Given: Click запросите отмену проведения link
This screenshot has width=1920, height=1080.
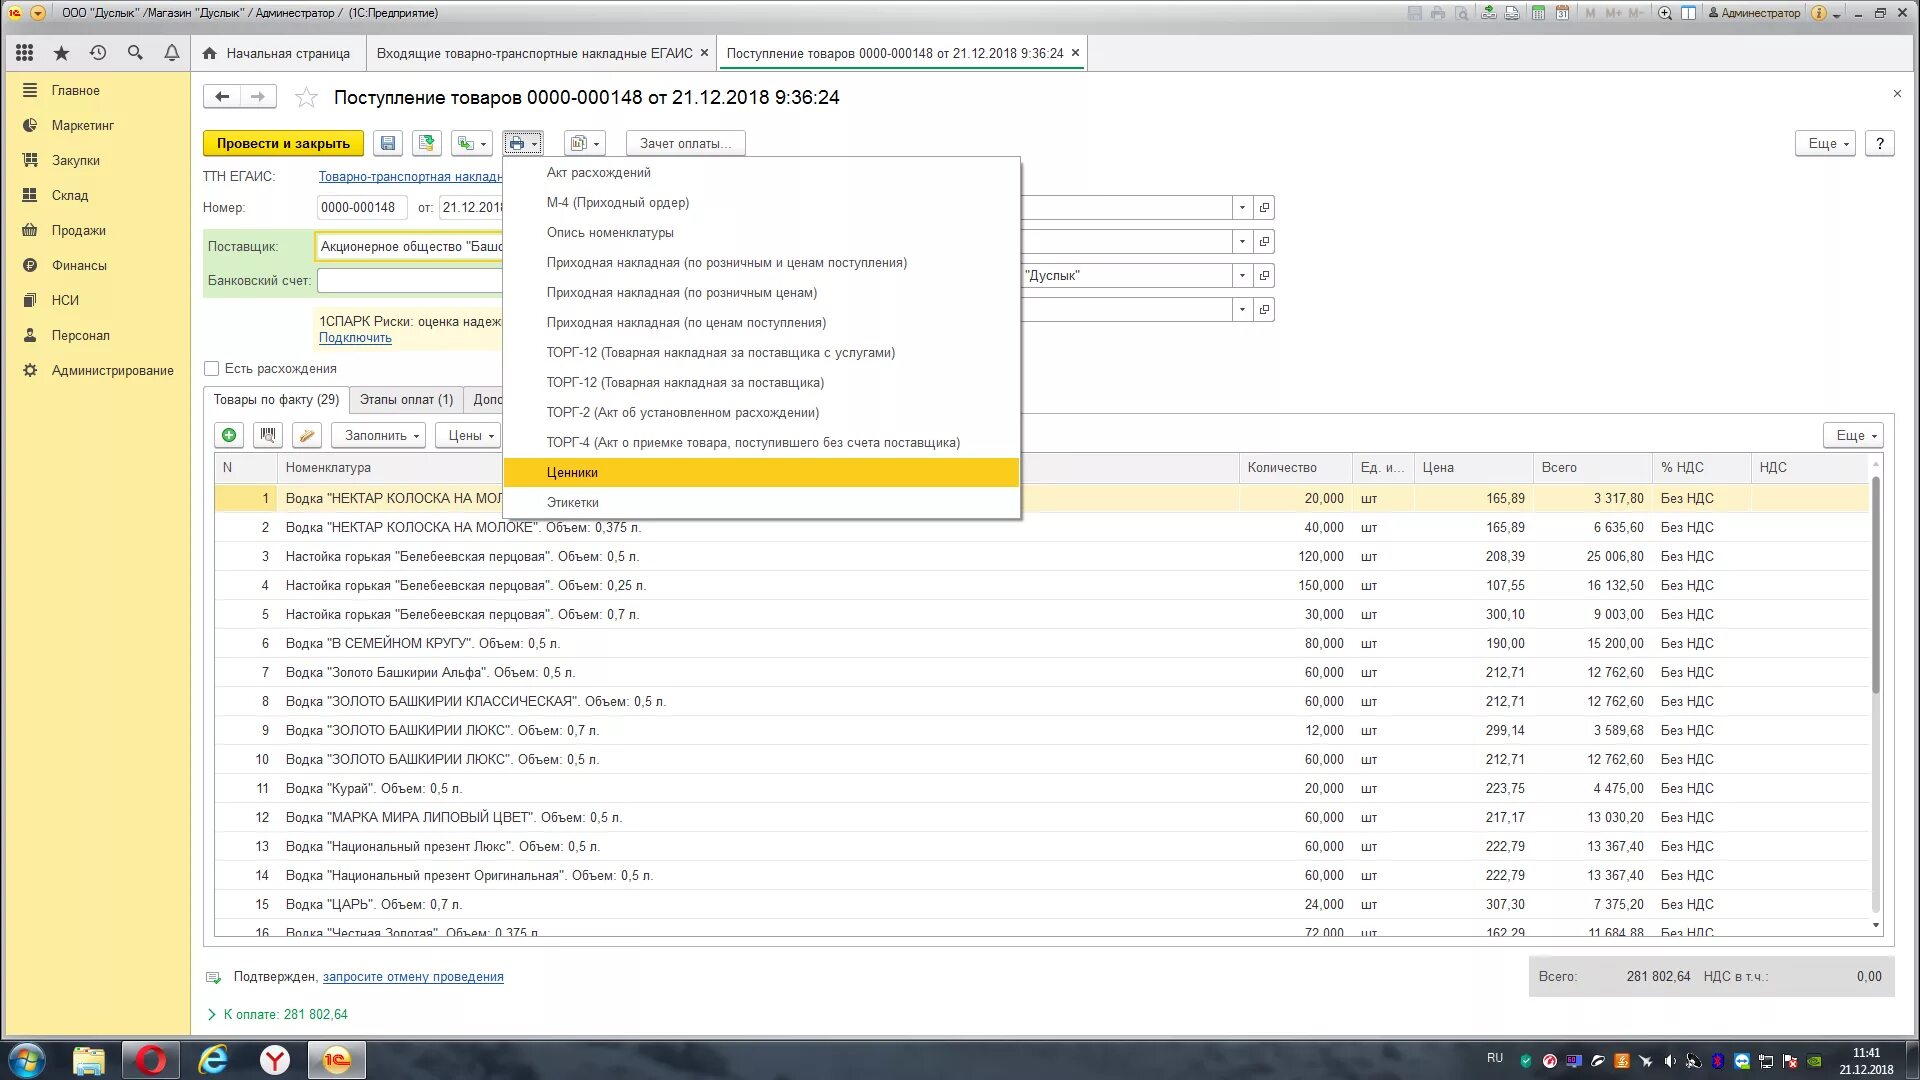Looking at the screenshot, I should pos(413,977).
